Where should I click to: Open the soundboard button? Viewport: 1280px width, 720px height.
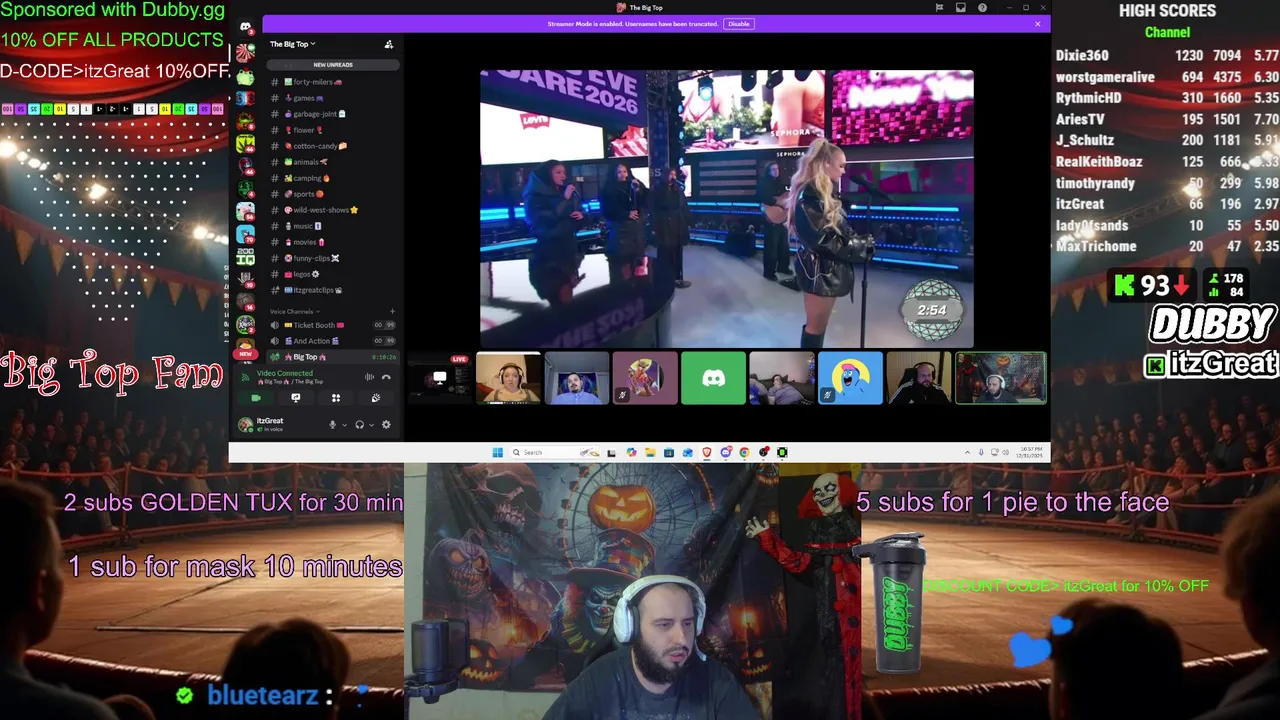(376, 398)
